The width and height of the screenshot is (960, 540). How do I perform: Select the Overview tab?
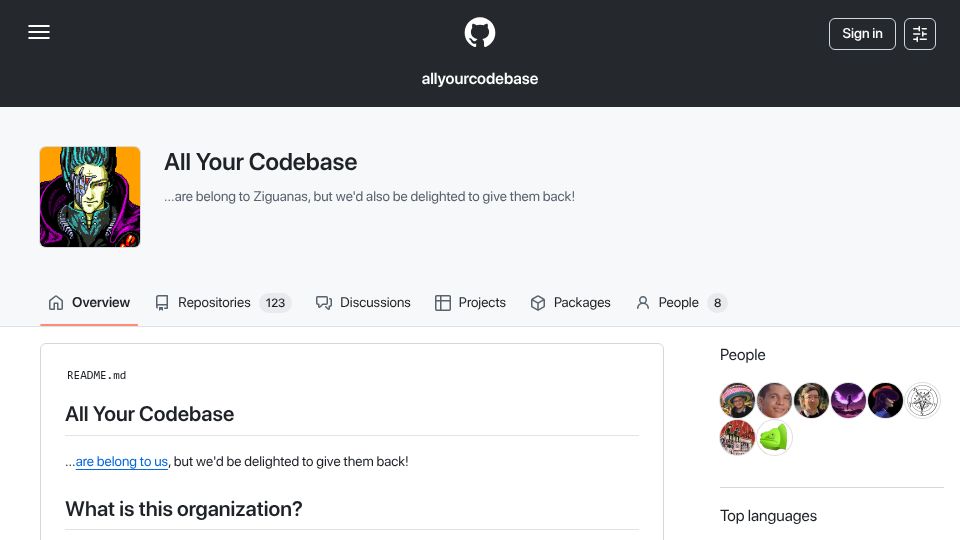(x=89, y=302)
